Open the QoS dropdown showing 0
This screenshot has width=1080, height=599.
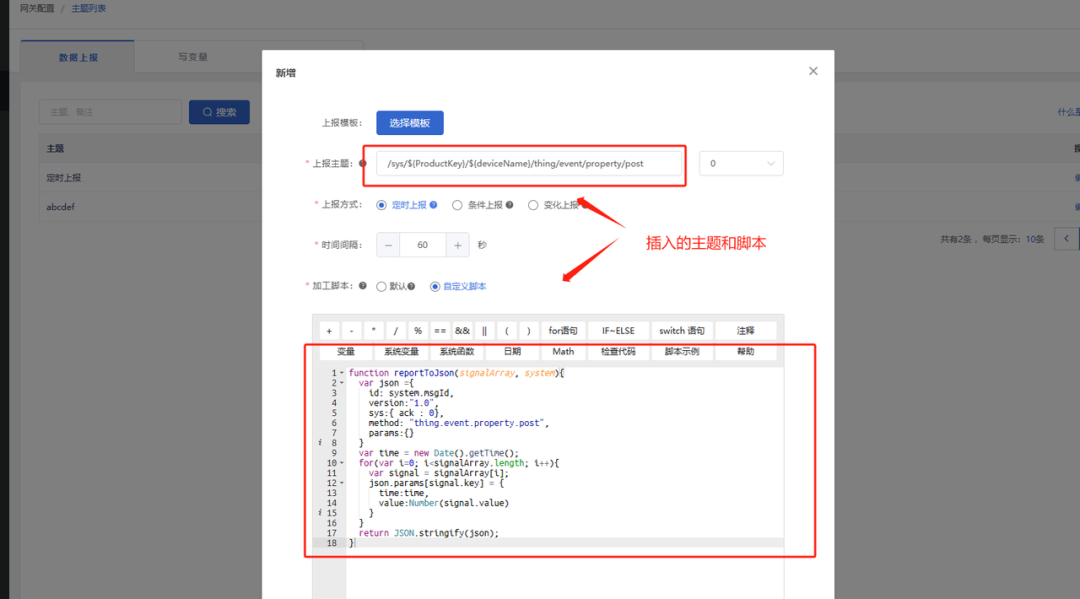pos(740,163)
